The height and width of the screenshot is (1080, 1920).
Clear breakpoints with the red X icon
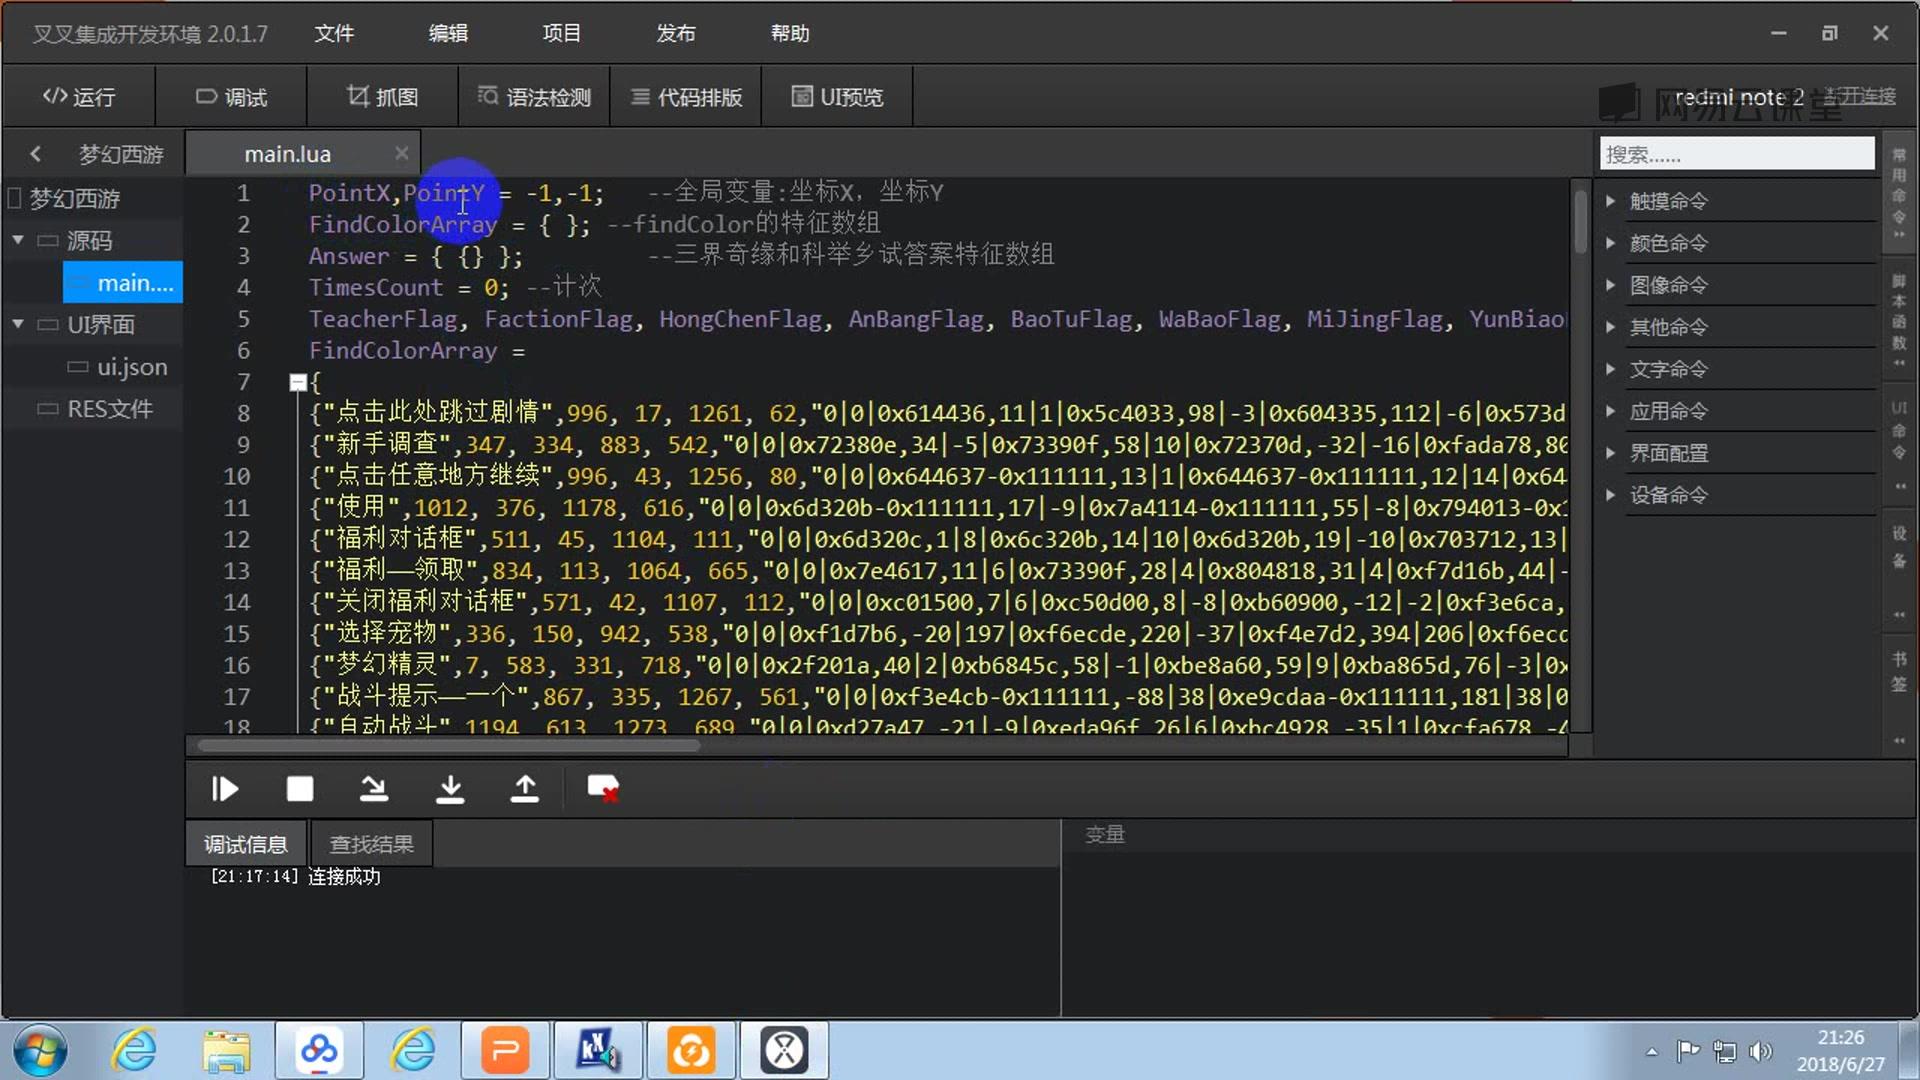pyautogui.click(x=603, y=789)
